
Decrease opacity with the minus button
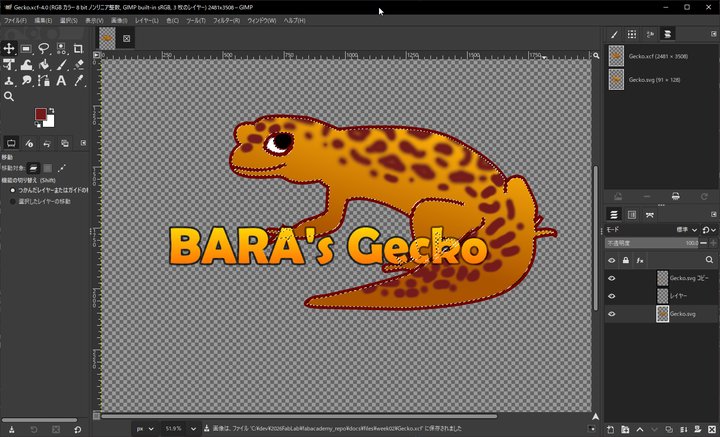(x=703, y=243)
